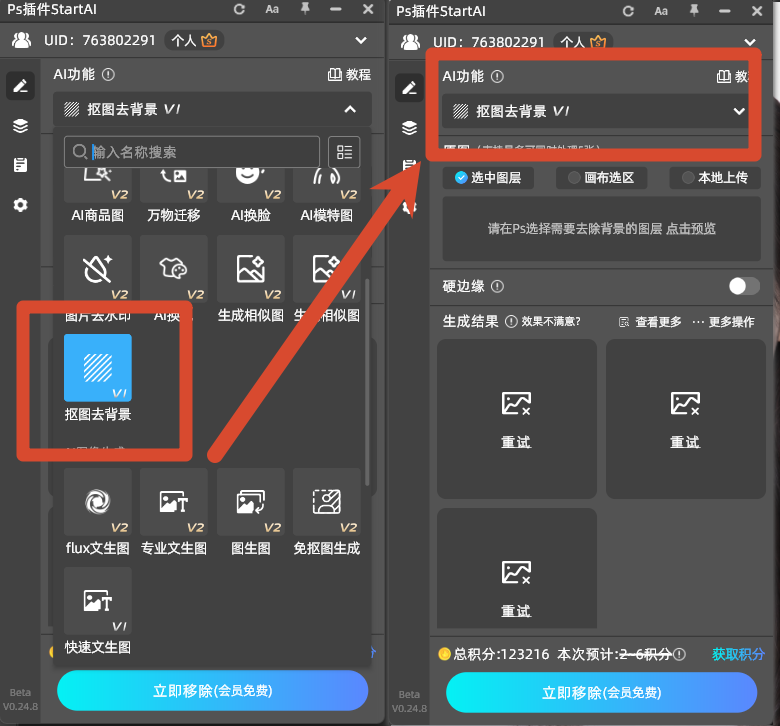The image size is (780, 726).
Task: Pin the right StartAI panel
Action: point(694,11)
